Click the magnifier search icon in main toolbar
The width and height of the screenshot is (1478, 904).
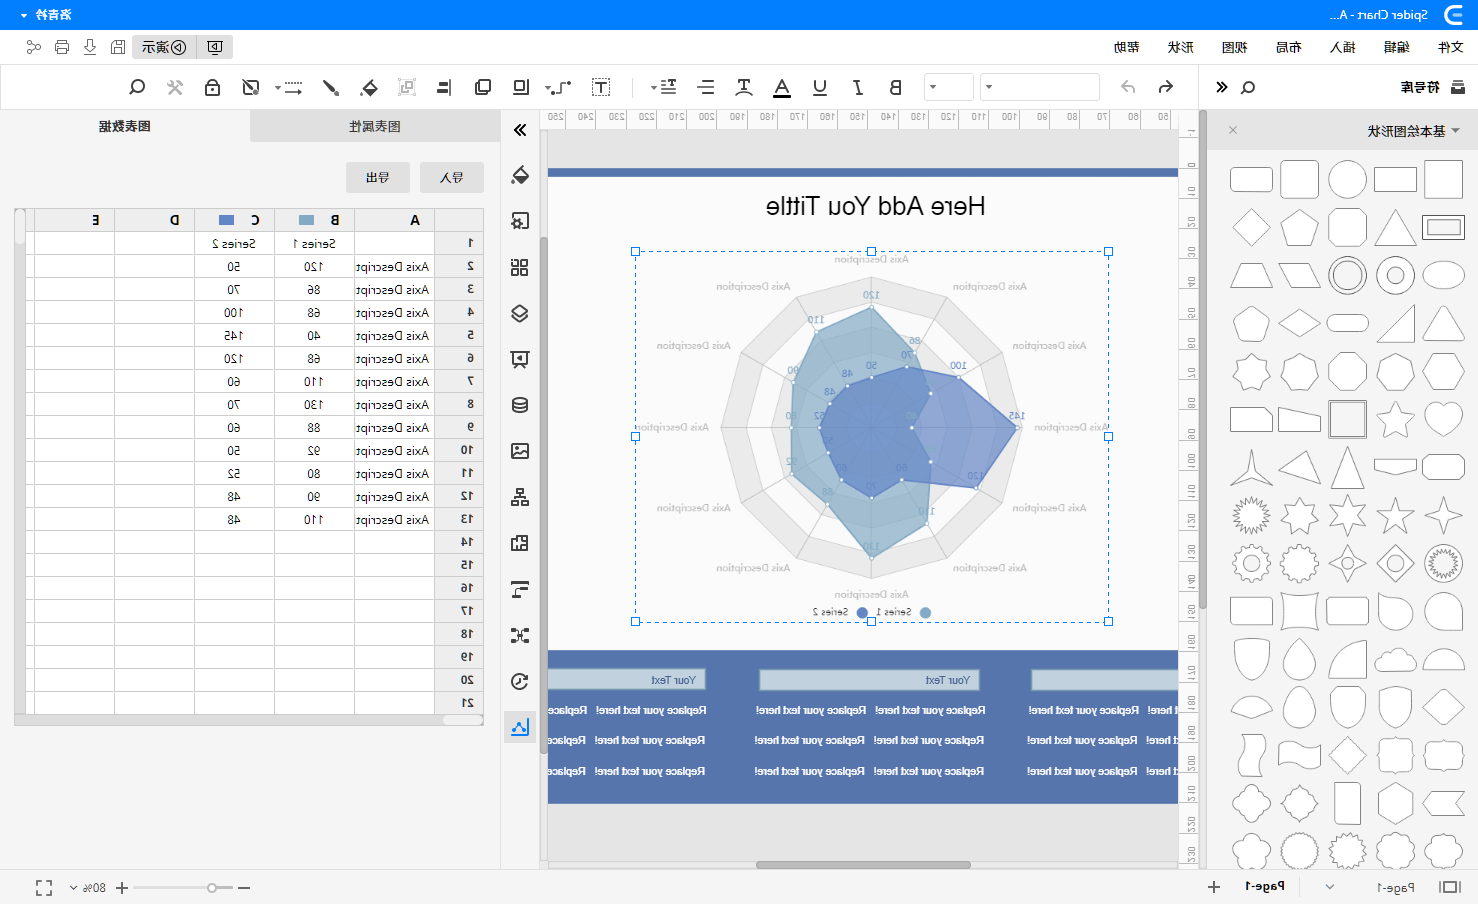138,87
